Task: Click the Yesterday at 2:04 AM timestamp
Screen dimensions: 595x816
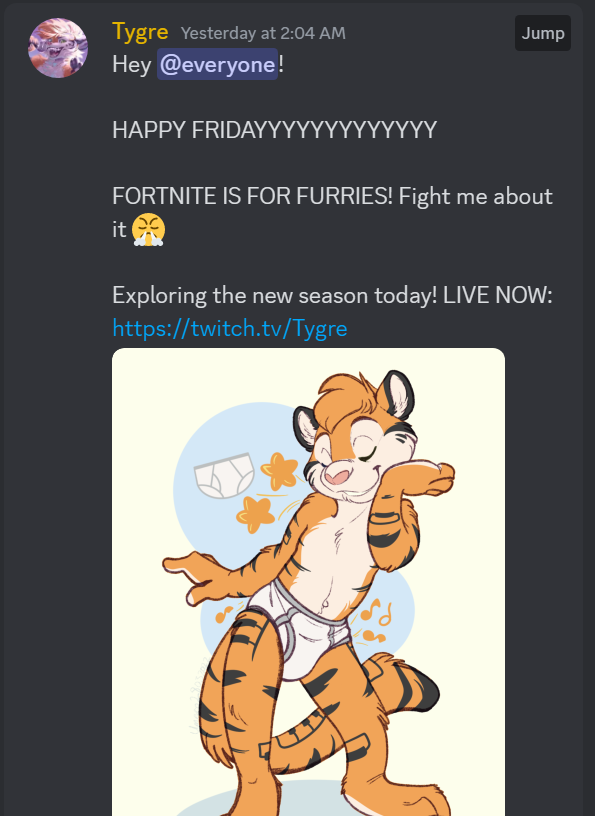Action: click(263, 33)
